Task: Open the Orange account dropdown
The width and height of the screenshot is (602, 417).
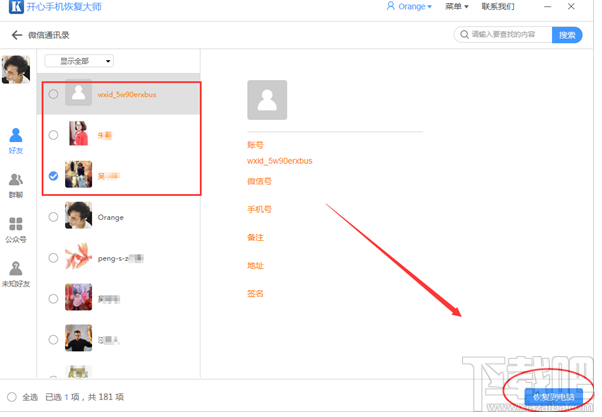Action: pyautogui.click(x=415, y=7)
